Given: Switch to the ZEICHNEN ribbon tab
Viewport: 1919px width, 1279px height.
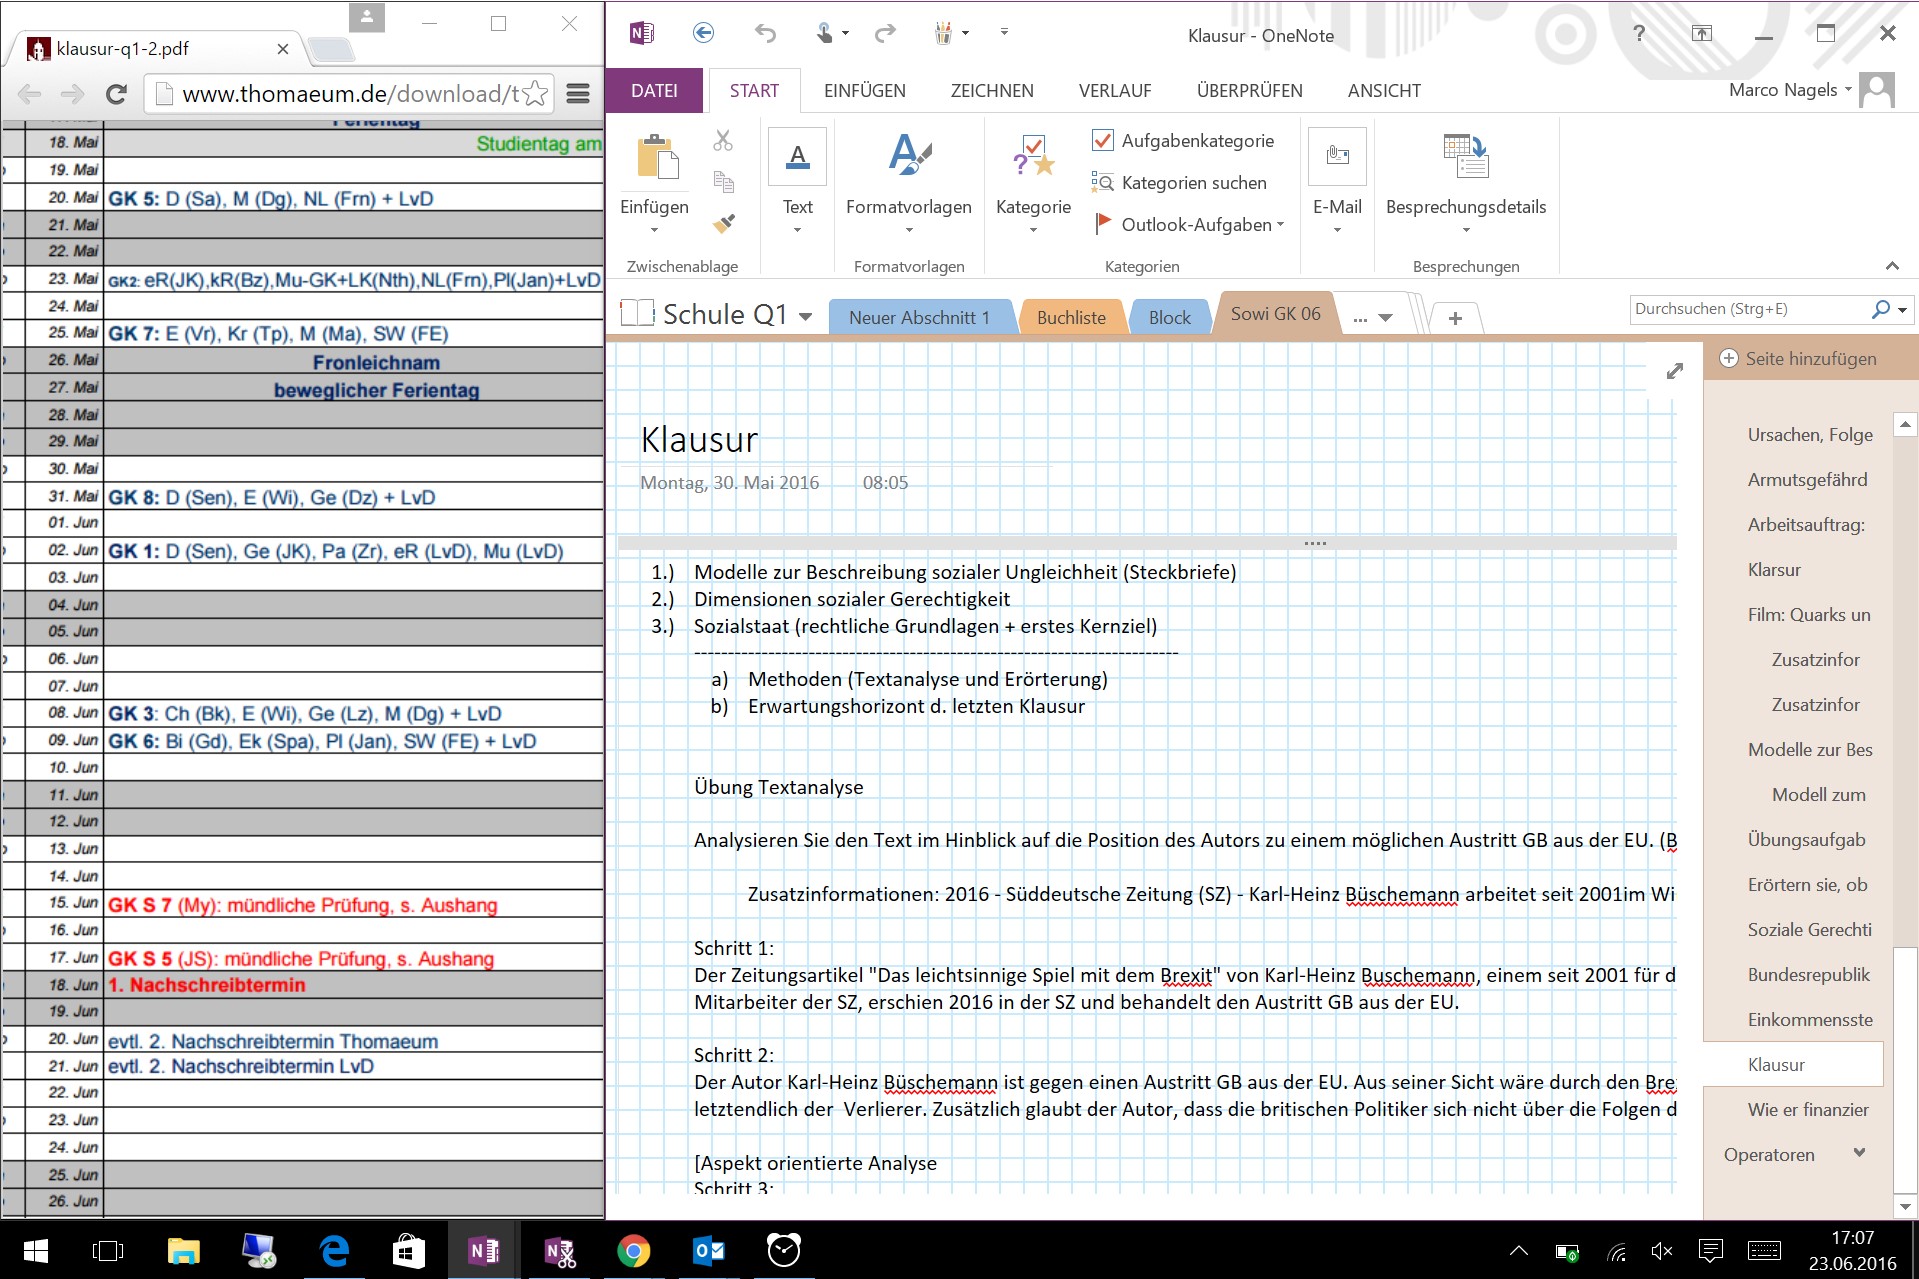Looking at the screenshot, I should [x=992, y=91].
